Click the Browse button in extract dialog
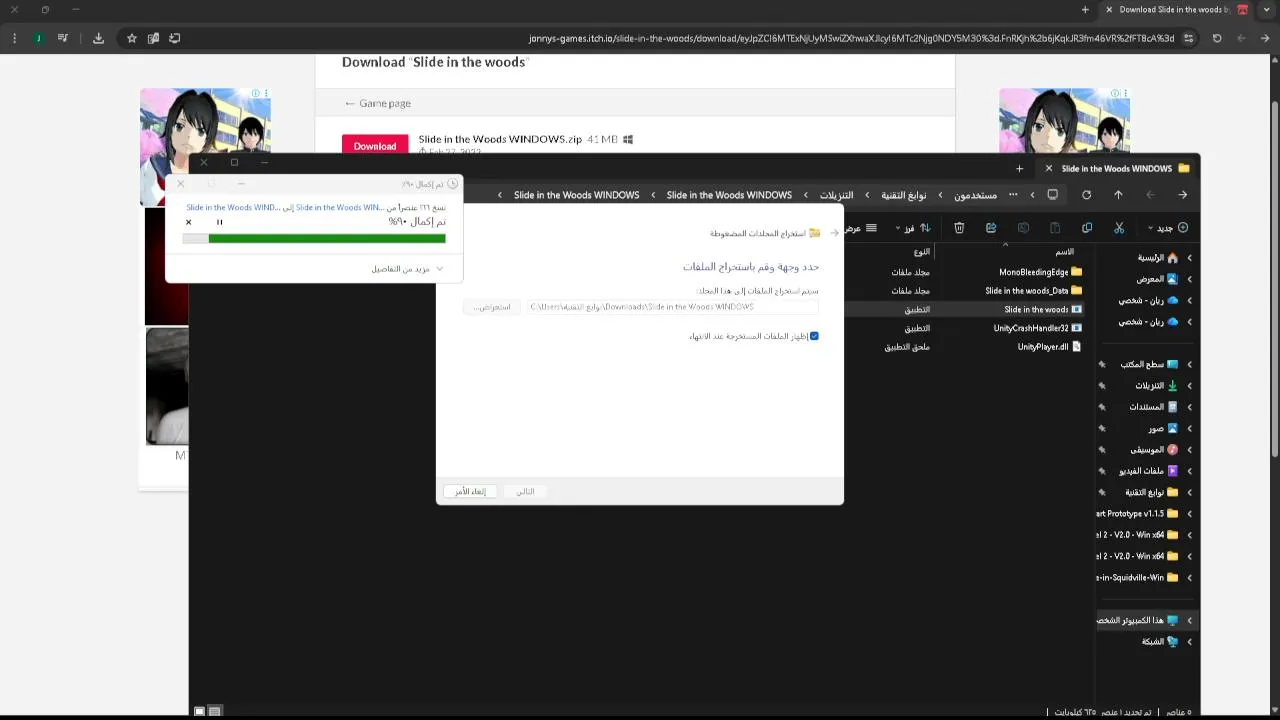 492,306
